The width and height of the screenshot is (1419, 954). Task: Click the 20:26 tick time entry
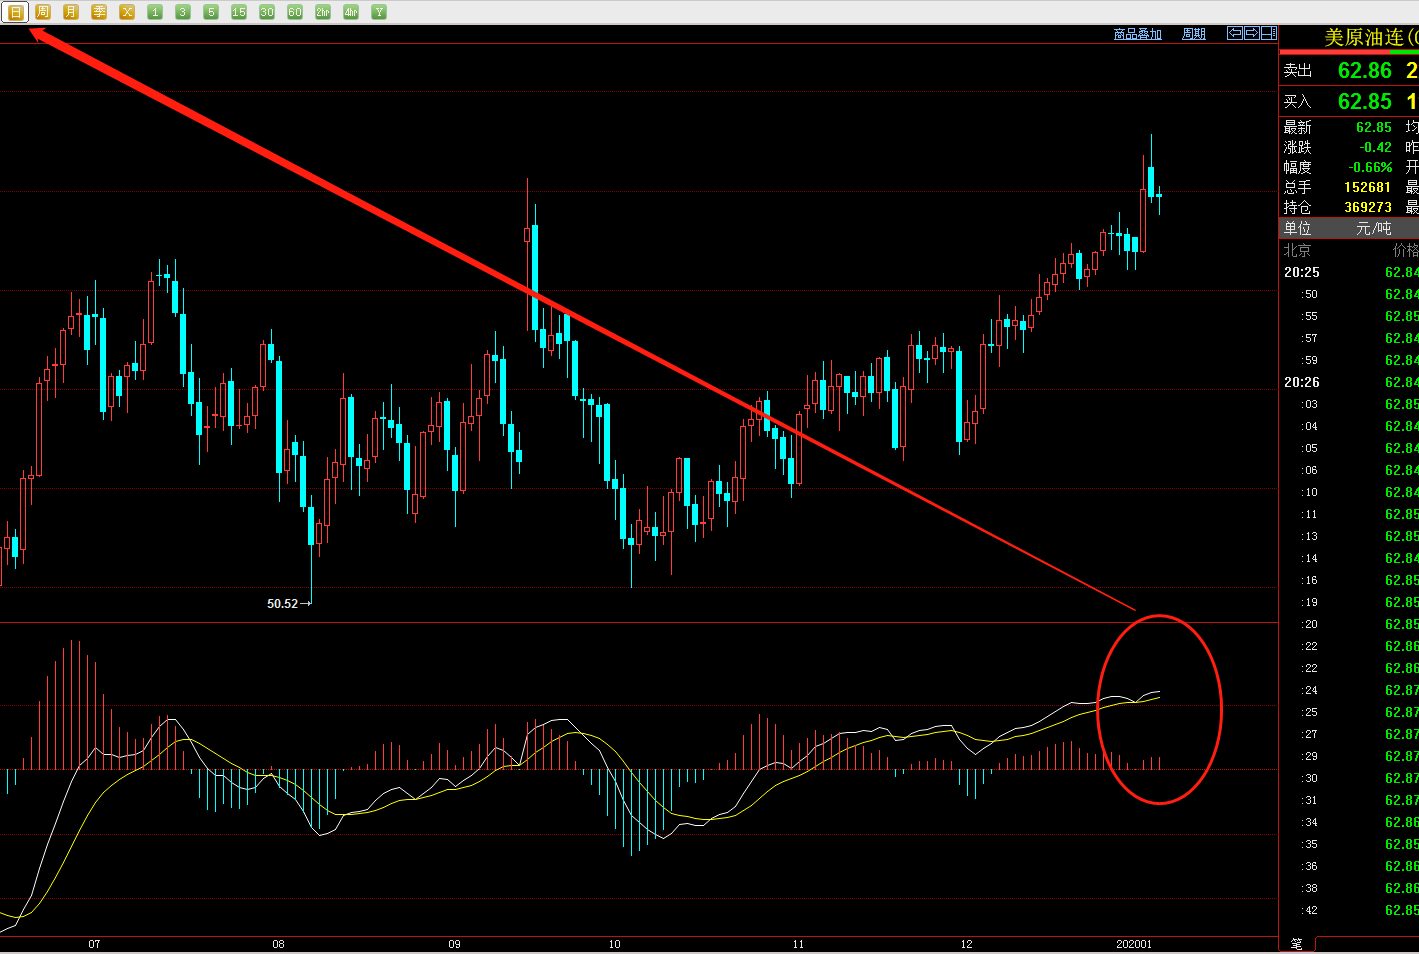pos(1302,383)
